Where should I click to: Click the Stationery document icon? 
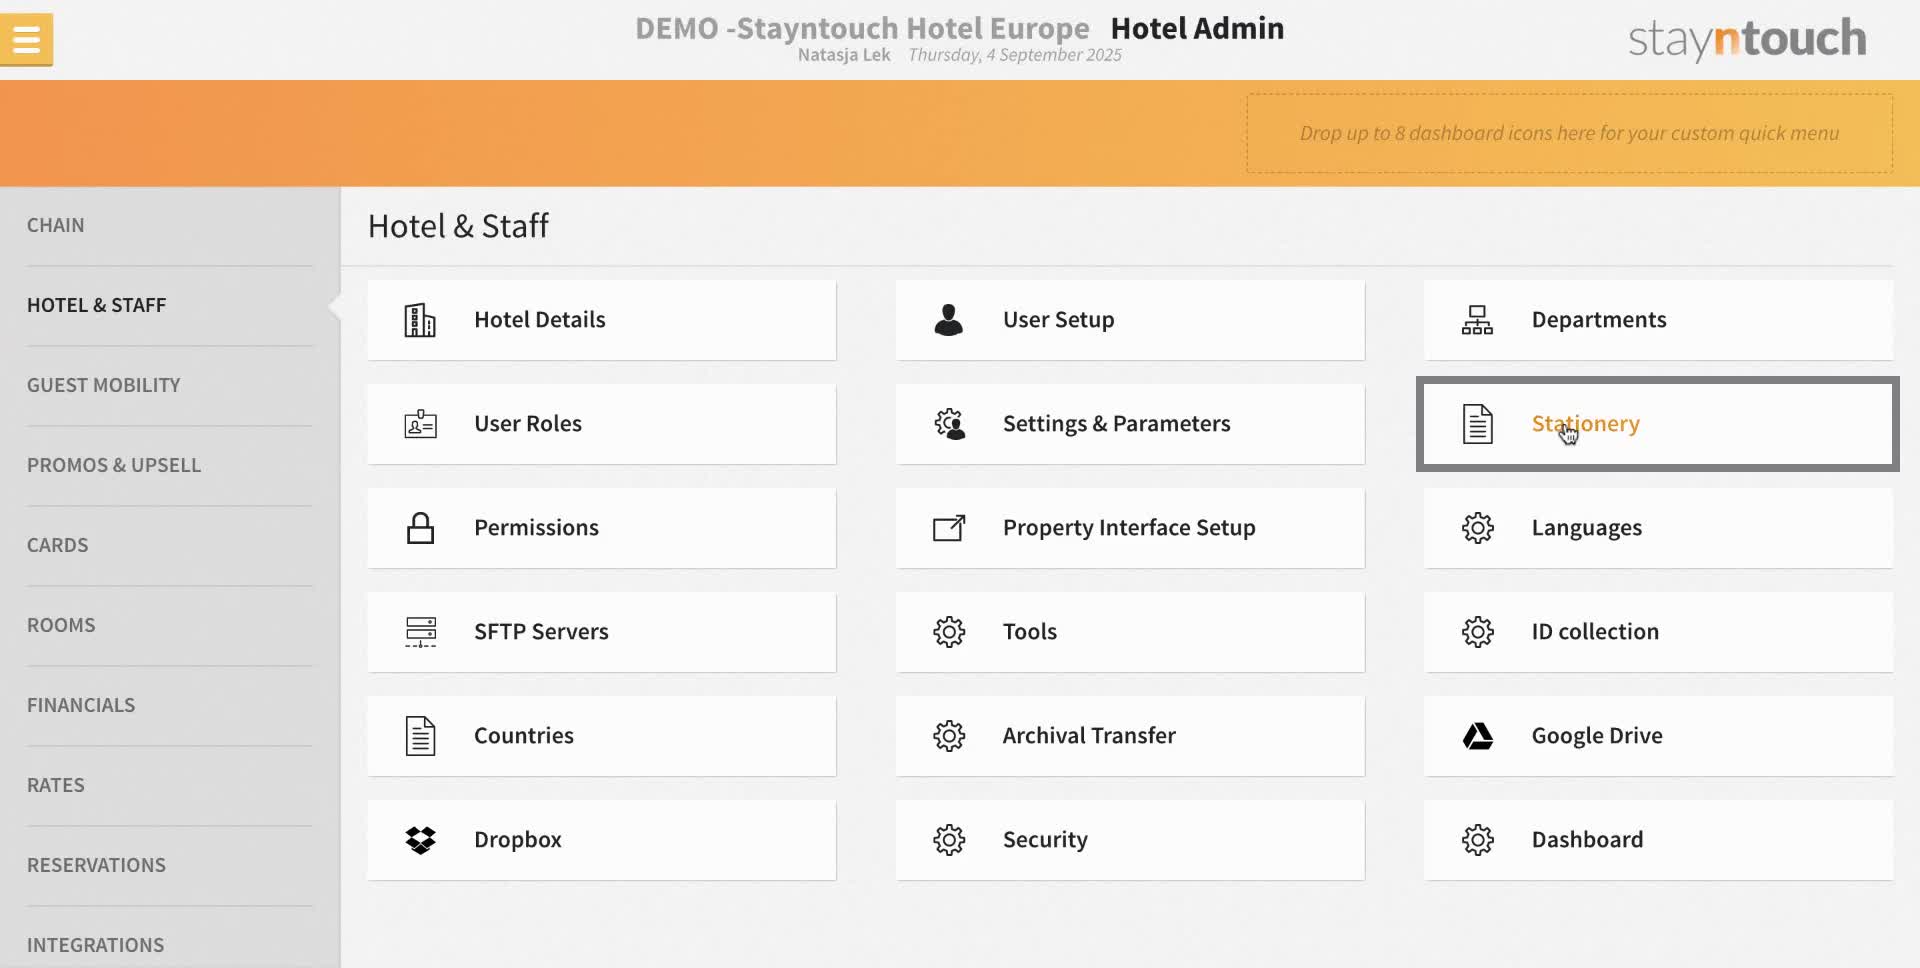(1477, 424)
